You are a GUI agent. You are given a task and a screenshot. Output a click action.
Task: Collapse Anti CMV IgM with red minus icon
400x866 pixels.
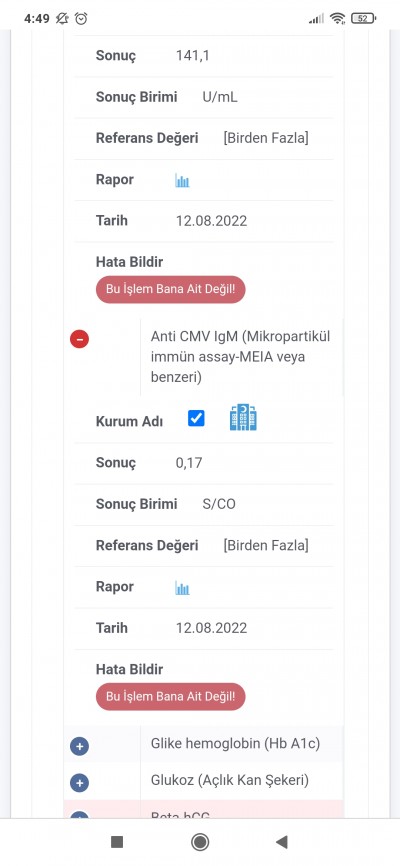click(79, 339)
